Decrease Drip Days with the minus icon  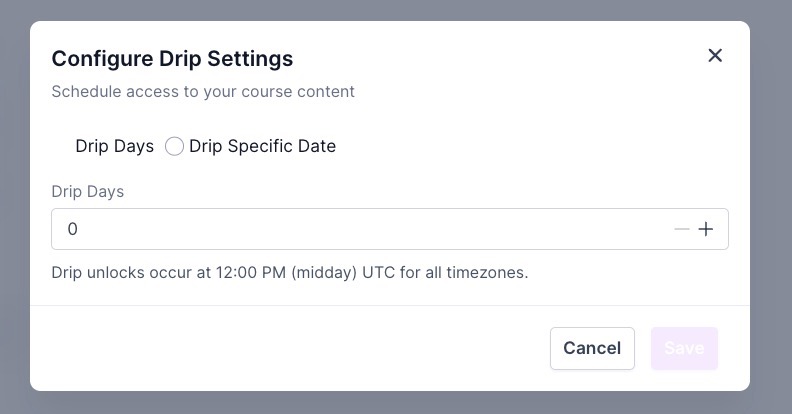click(x=682, y=229)
